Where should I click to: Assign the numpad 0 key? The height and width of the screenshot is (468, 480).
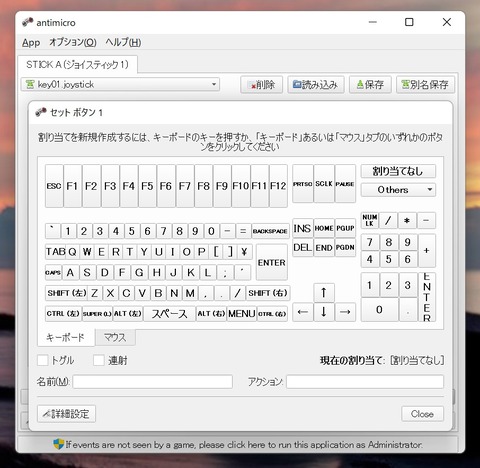pos(379,310)
